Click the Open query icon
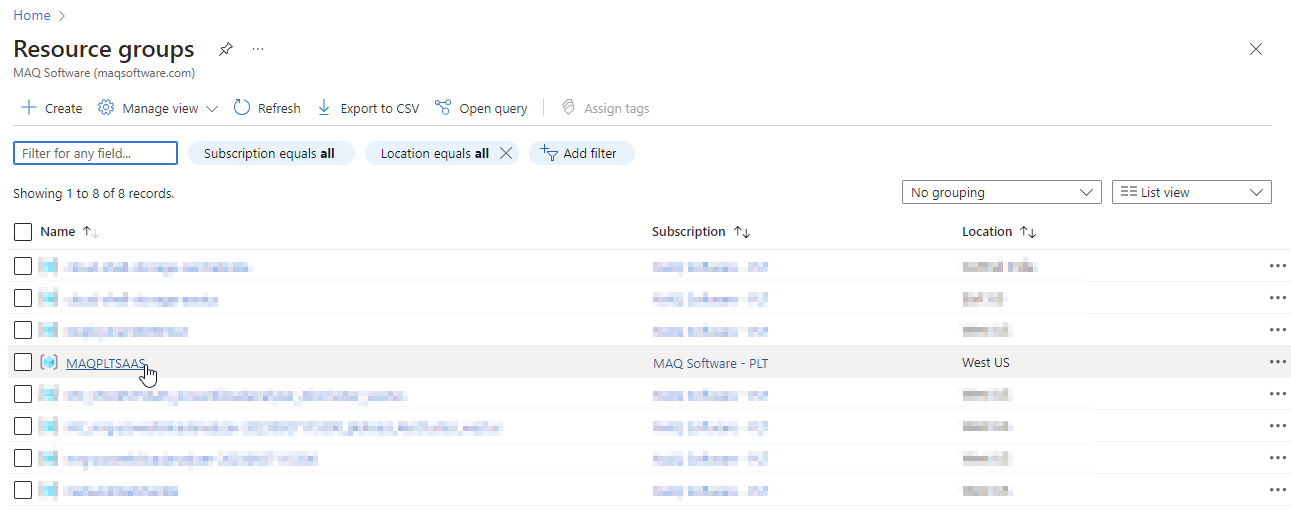This screenshot has width=1291, height=527. 443,108
